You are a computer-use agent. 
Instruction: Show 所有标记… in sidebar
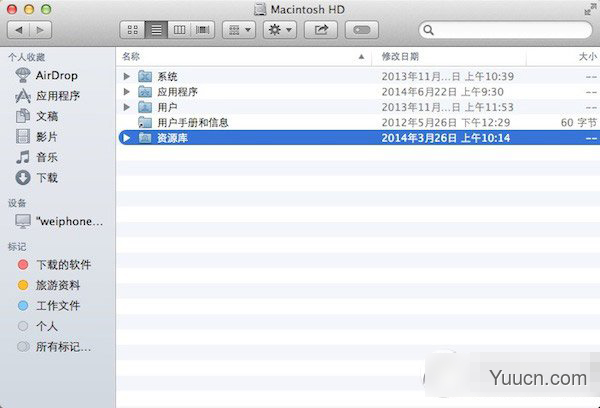[x=54, y=347]
